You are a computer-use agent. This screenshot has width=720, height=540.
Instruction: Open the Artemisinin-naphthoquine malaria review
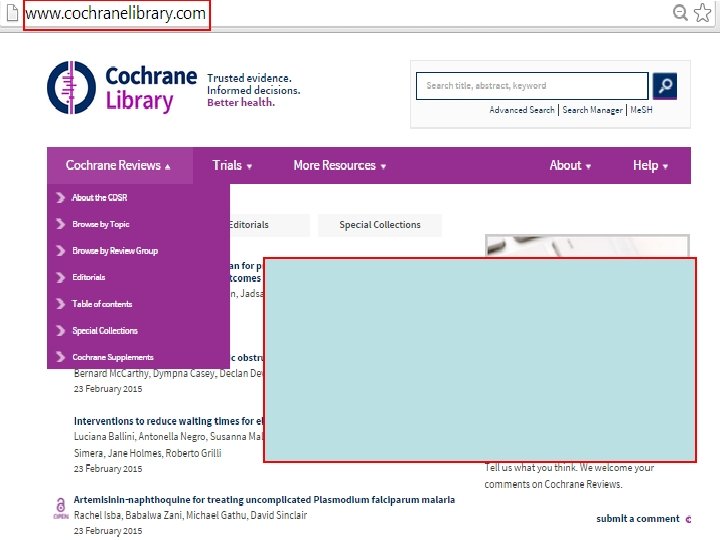[x=264, y=500]
